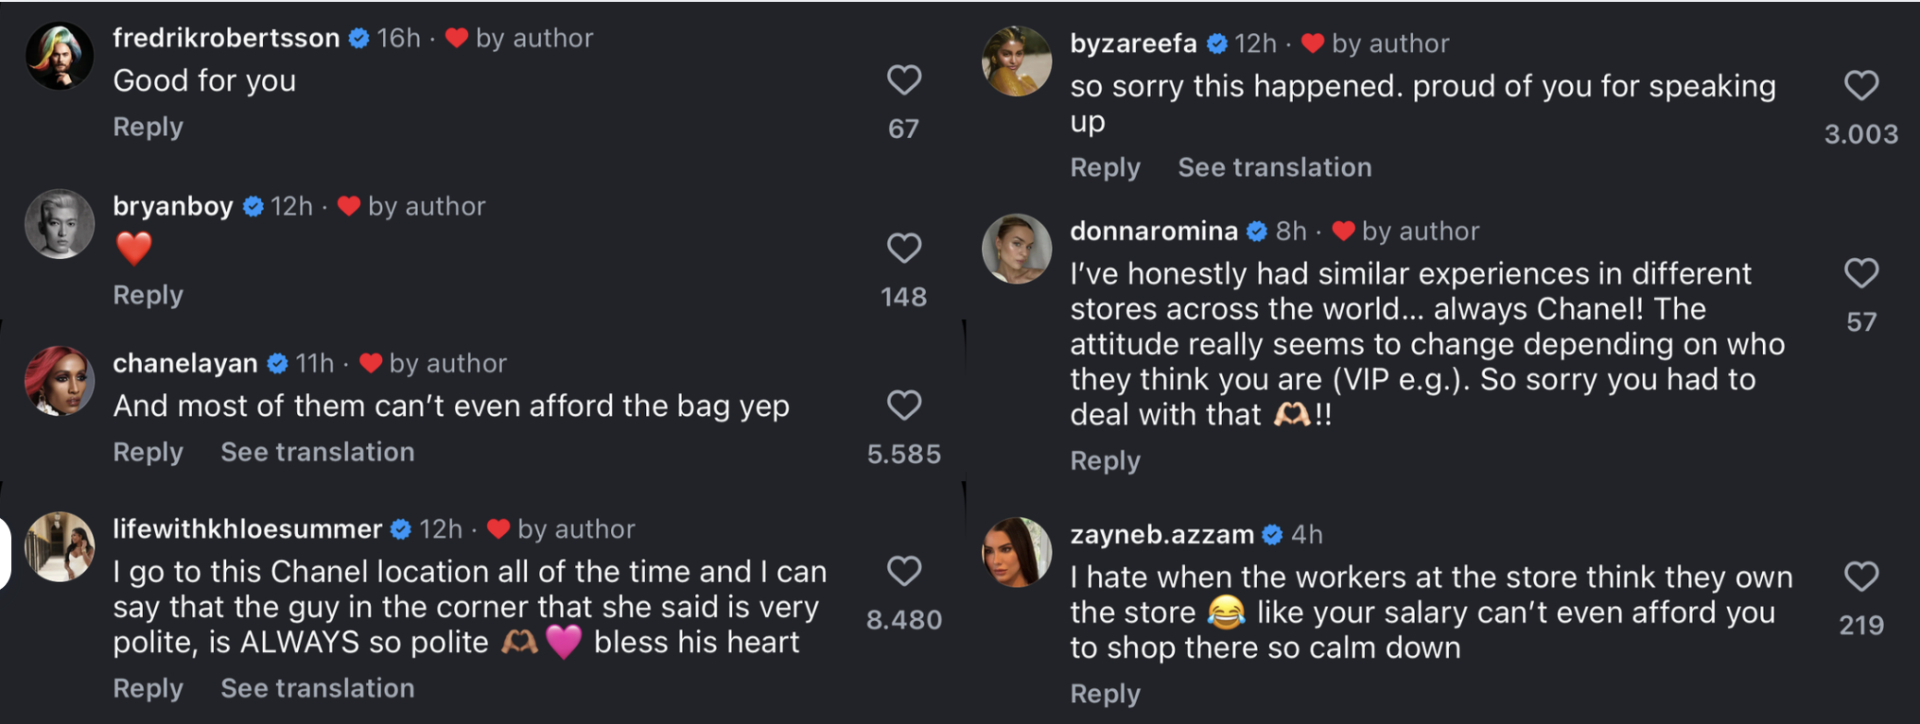
Task: Reply to zayneb.azzam's comment
Action: tap(1105, 693)
